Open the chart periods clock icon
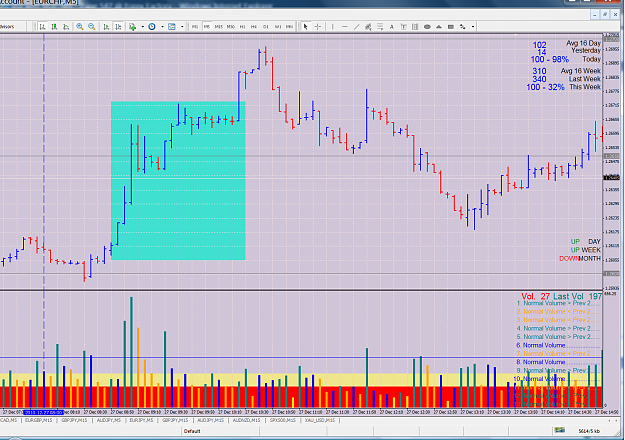625x440 pixels. point(152,27)
